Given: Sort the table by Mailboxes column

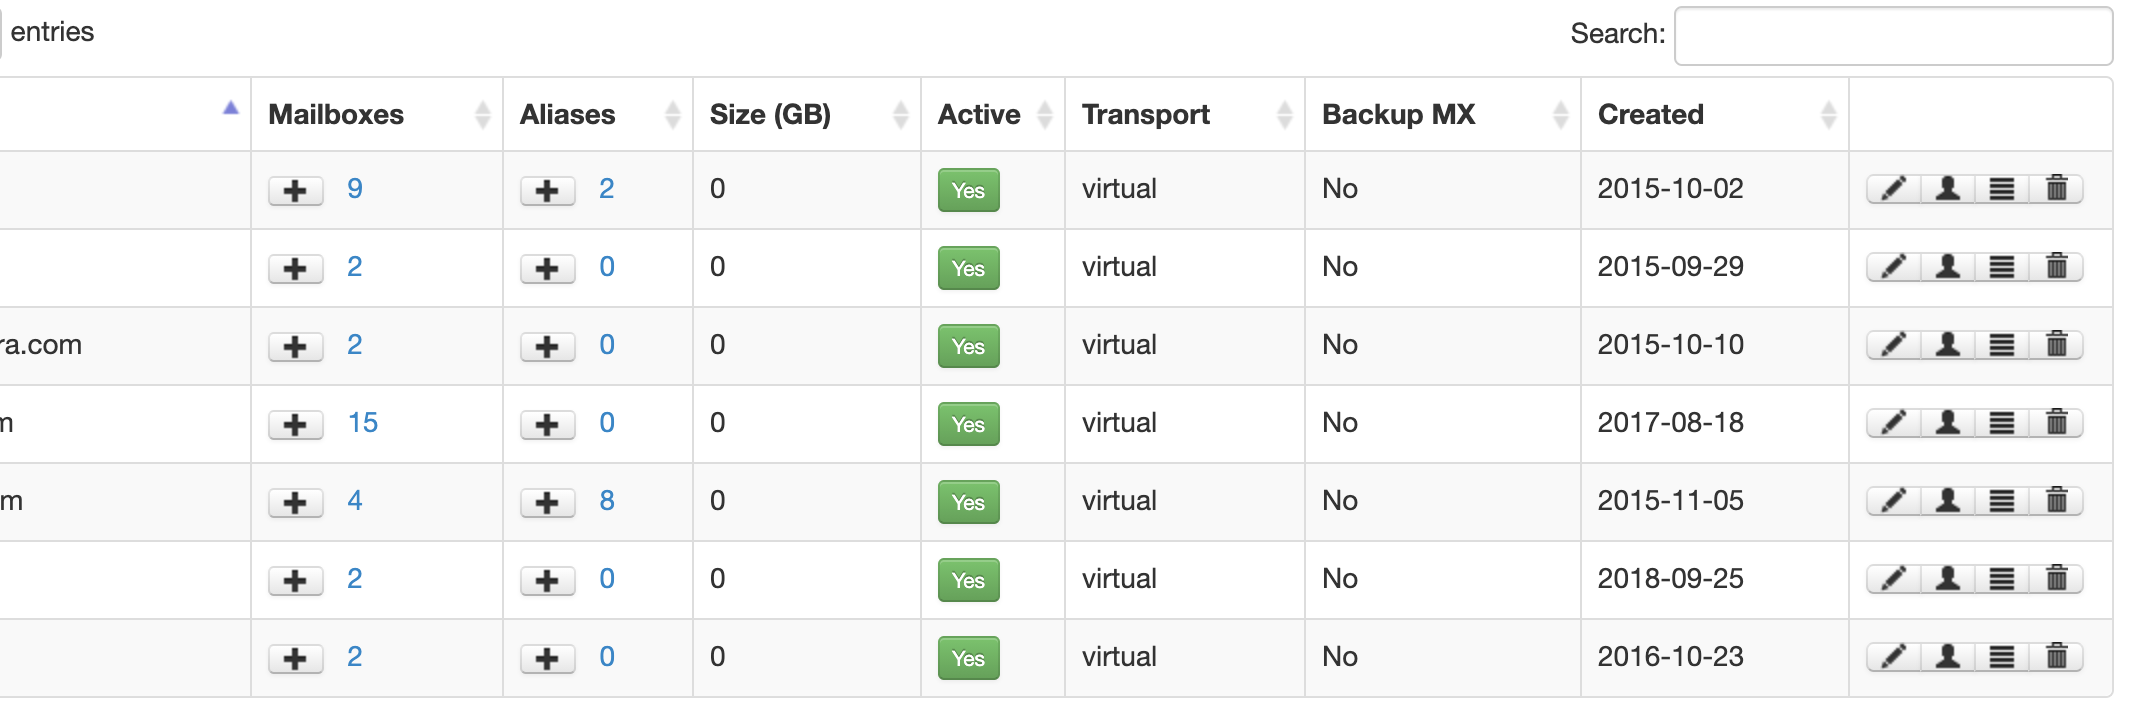Looking at the screenshot, I should coord(336,115).
